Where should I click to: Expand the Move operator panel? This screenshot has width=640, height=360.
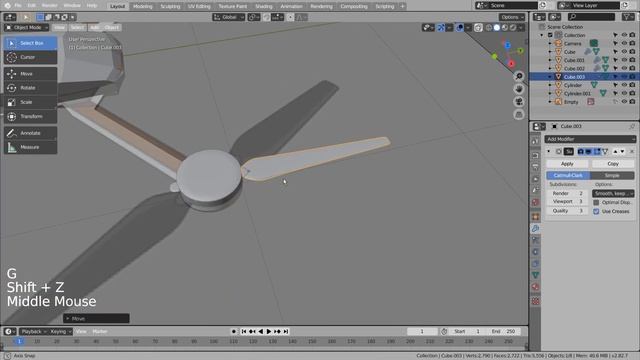click(x=96, y=318)
